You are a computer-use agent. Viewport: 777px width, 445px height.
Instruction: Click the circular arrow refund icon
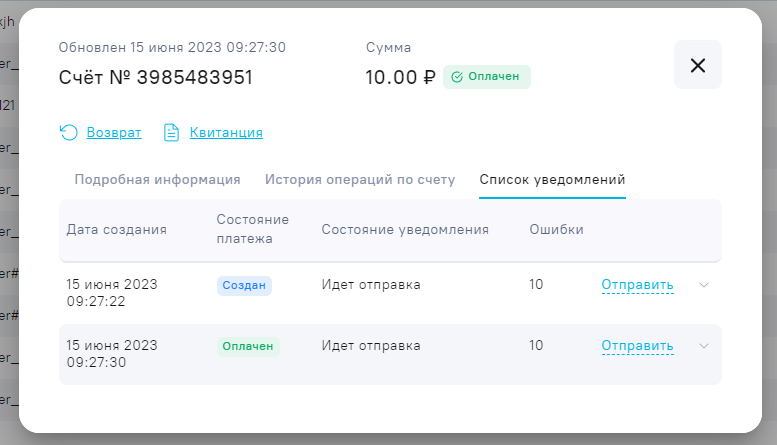pyautogui.click(x=68, y=132)
